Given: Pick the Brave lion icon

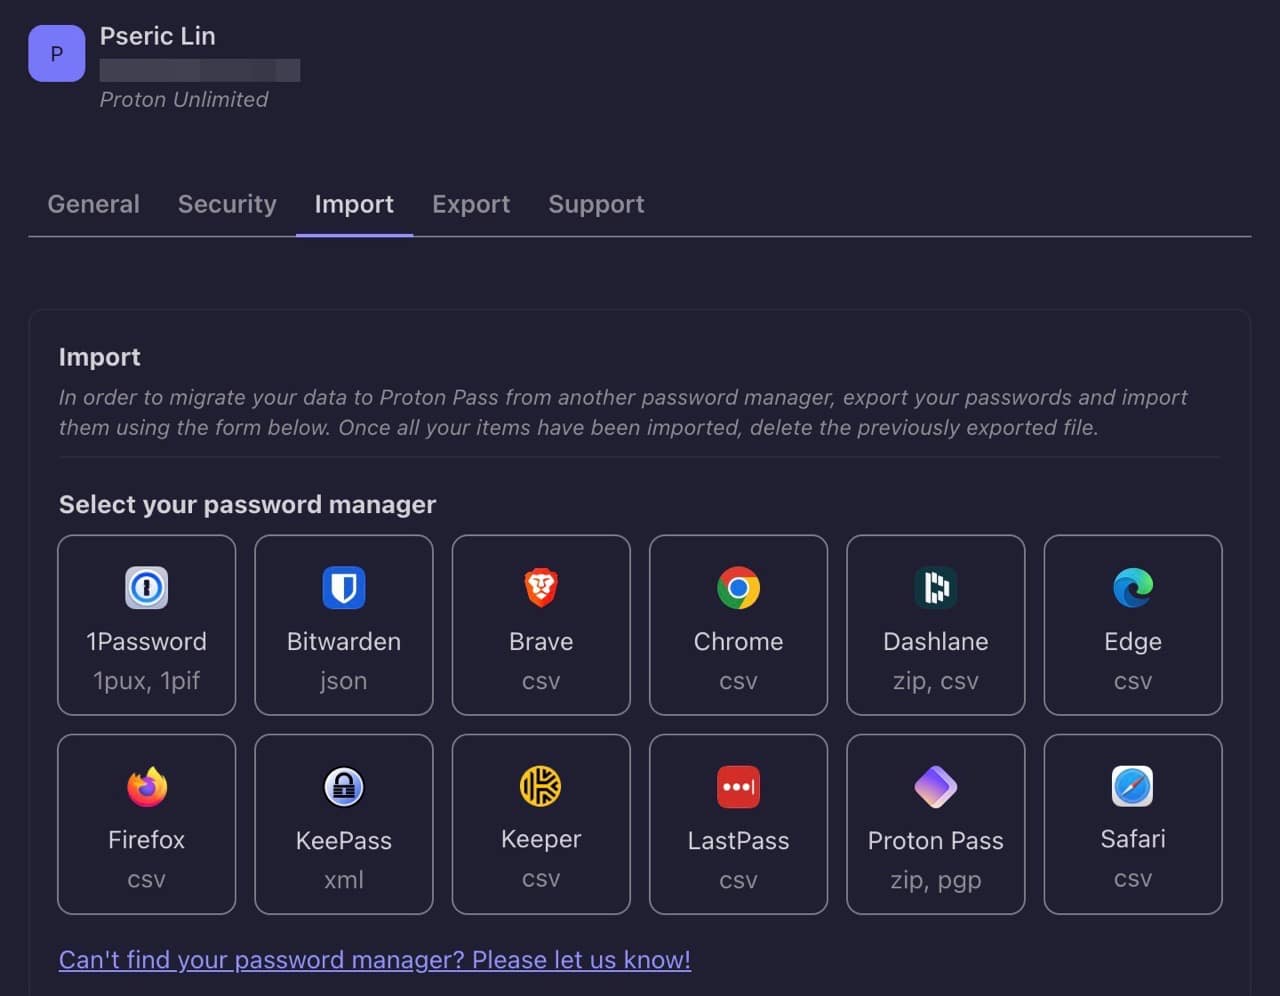Looking at the screenshot, I should (541, 588).
